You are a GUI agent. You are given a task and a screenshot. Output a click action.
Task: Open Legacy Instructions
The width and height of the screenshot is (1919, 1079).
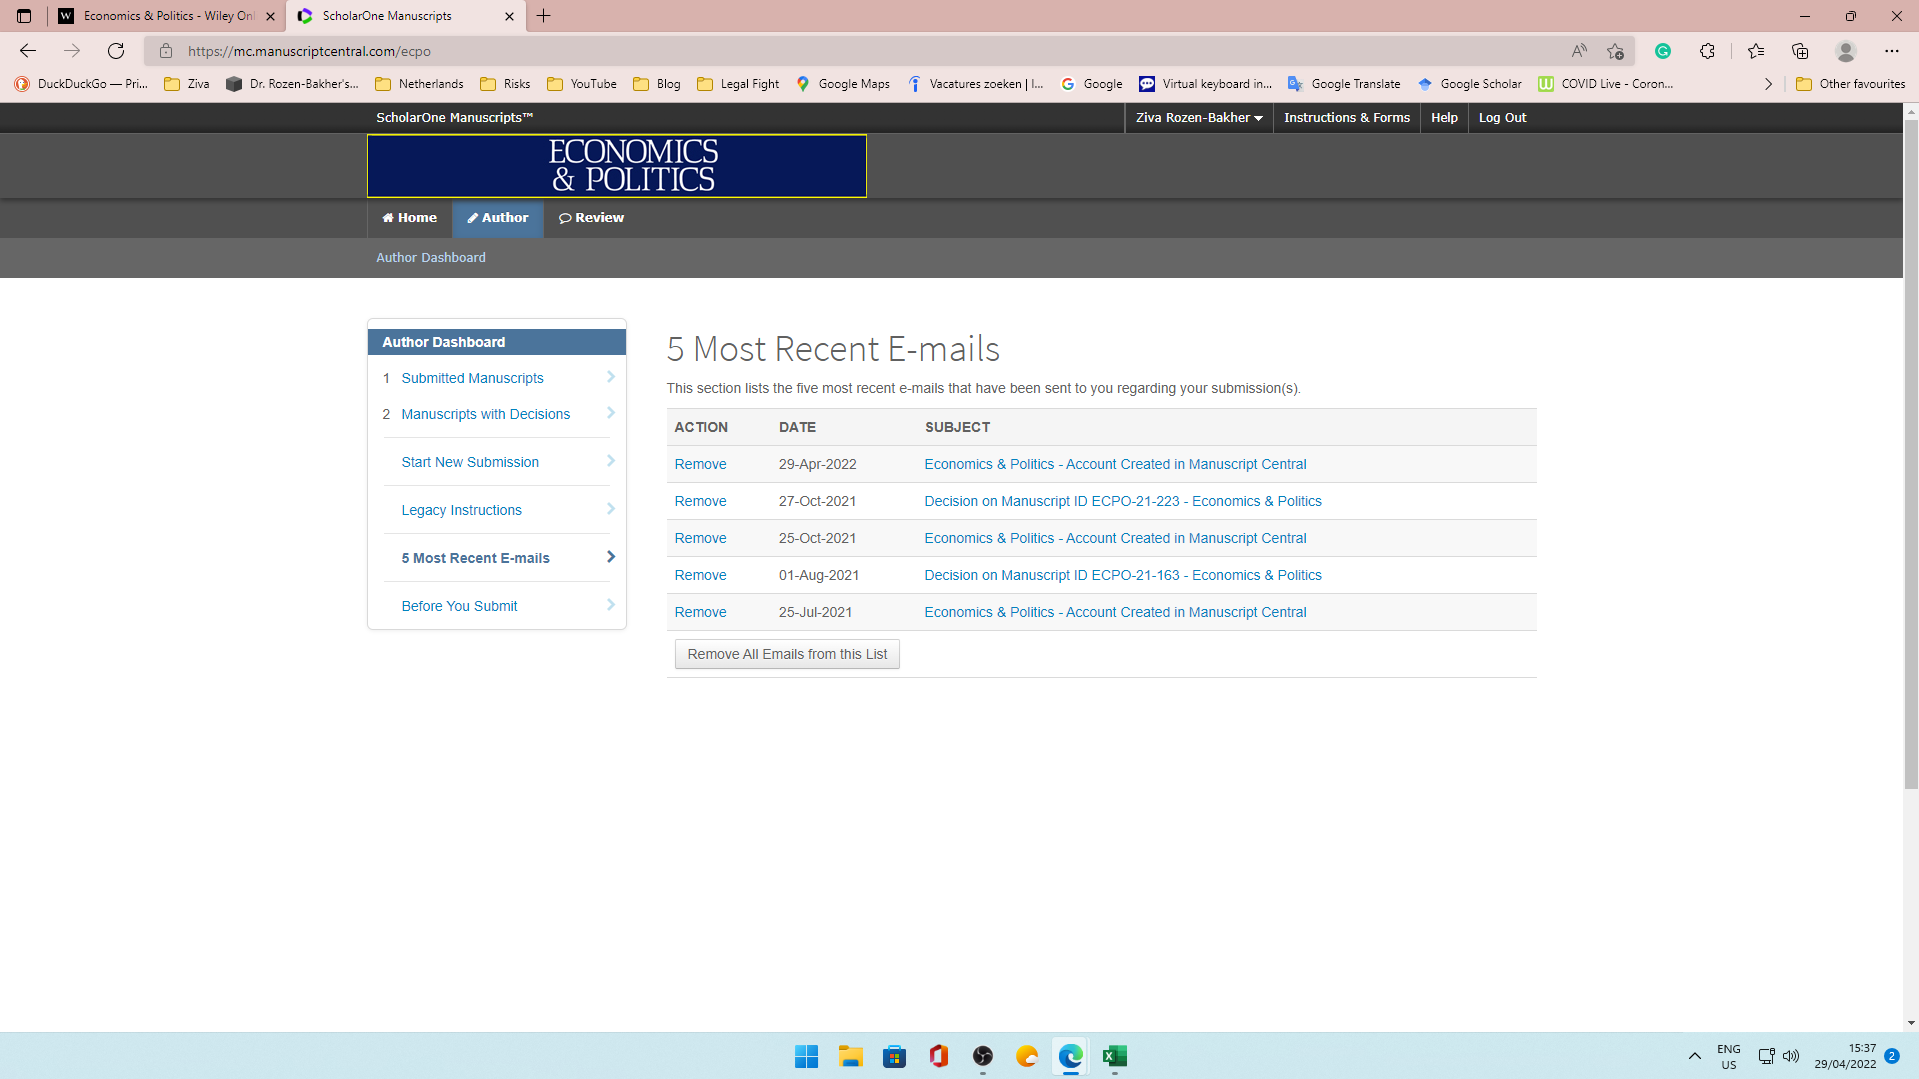point(462,510)
